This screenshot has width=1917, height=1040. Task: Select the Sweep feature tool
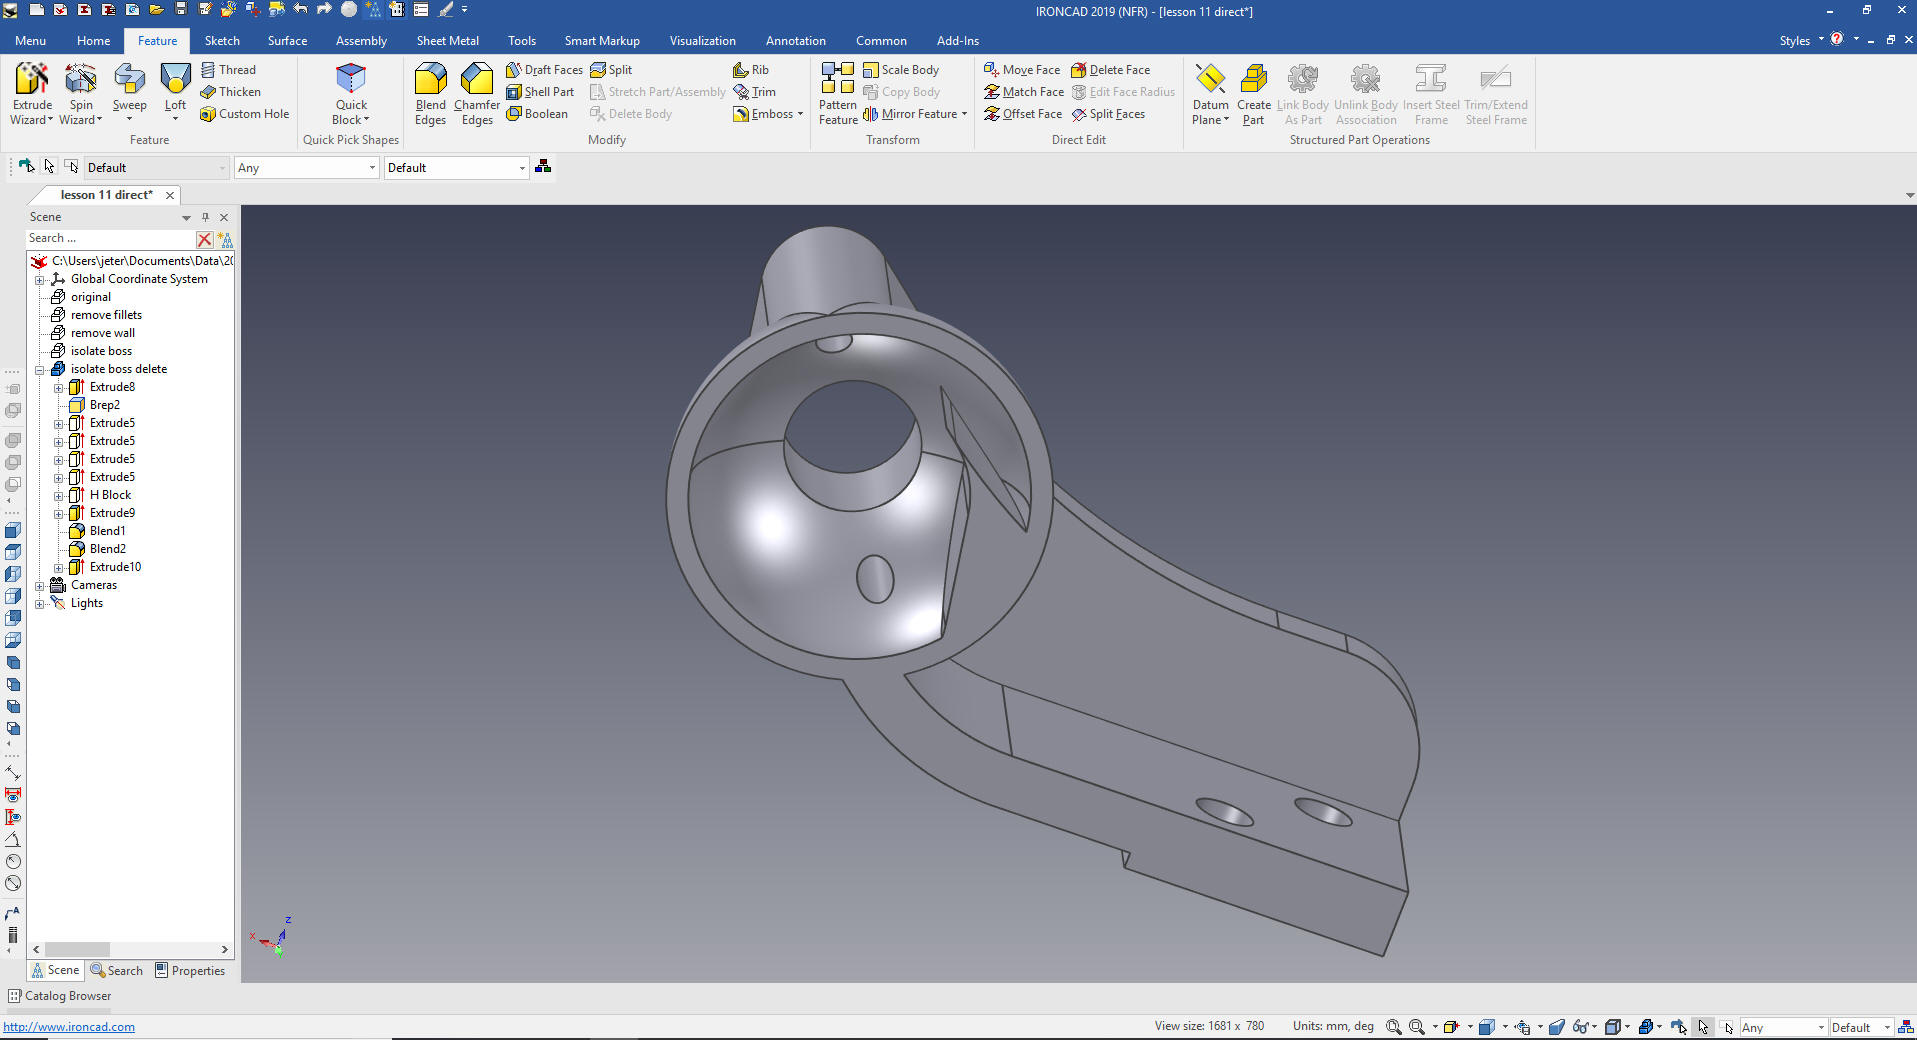[129, 94]
